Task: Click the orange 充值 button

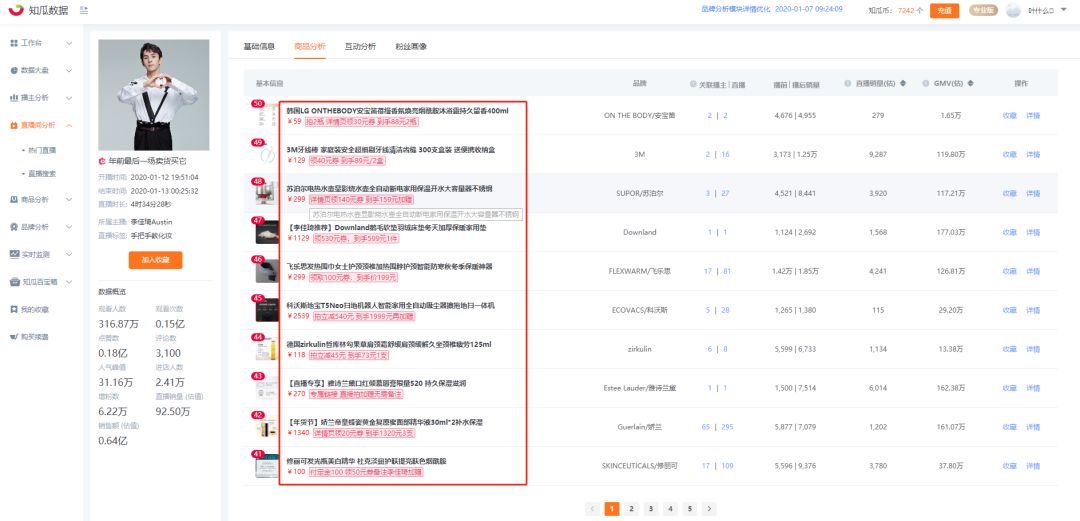Action: 944,10
